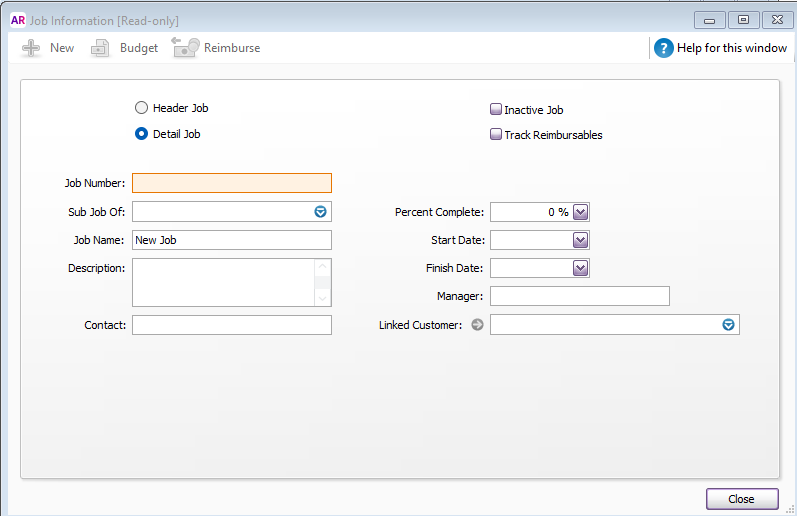Enable the Inactive Job checkbox
Viewport: 797px width, 516px height.
click(496, 110)
